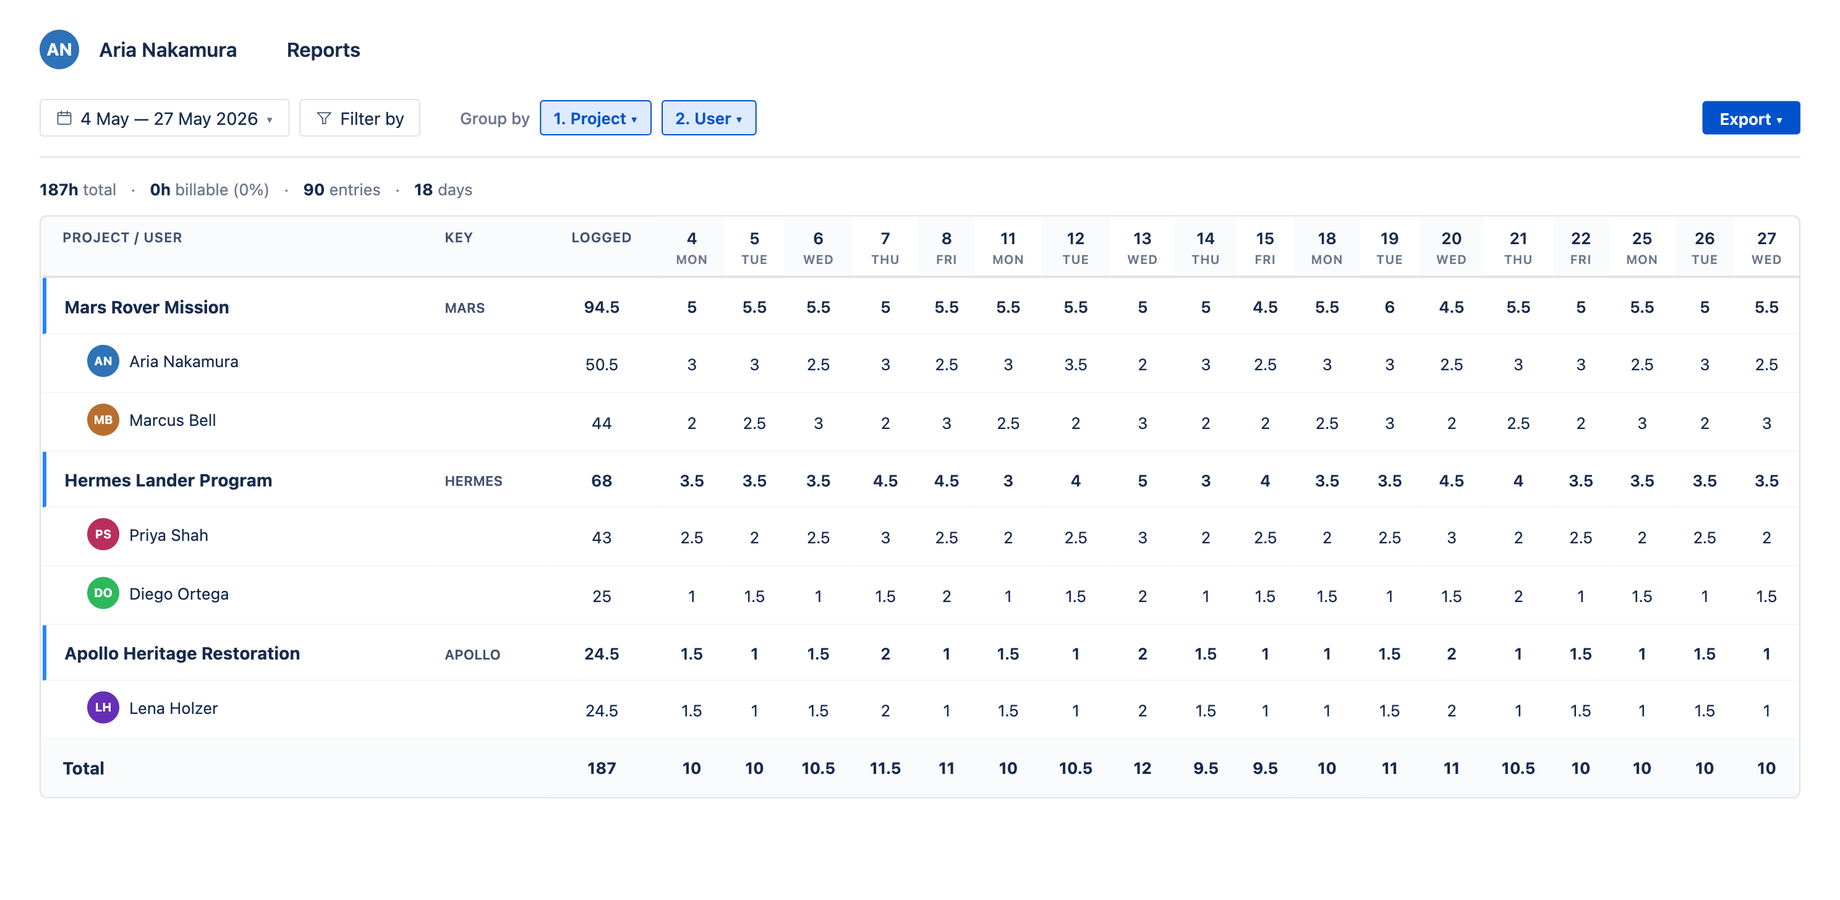Click the grand total 187 in Total row

(x=601, y=768)
